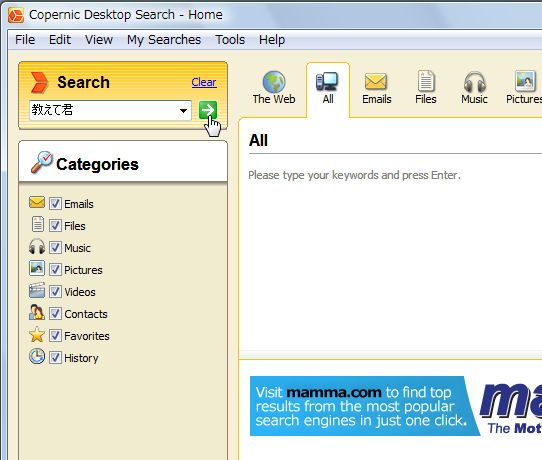The image size is (542, 460).
Task: Open the Help menu
Action: coord(272,40)
